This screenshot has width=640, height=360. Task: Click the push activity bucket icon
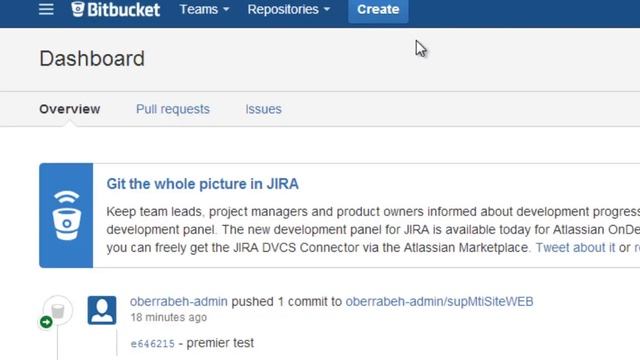[x=58, y=311]
